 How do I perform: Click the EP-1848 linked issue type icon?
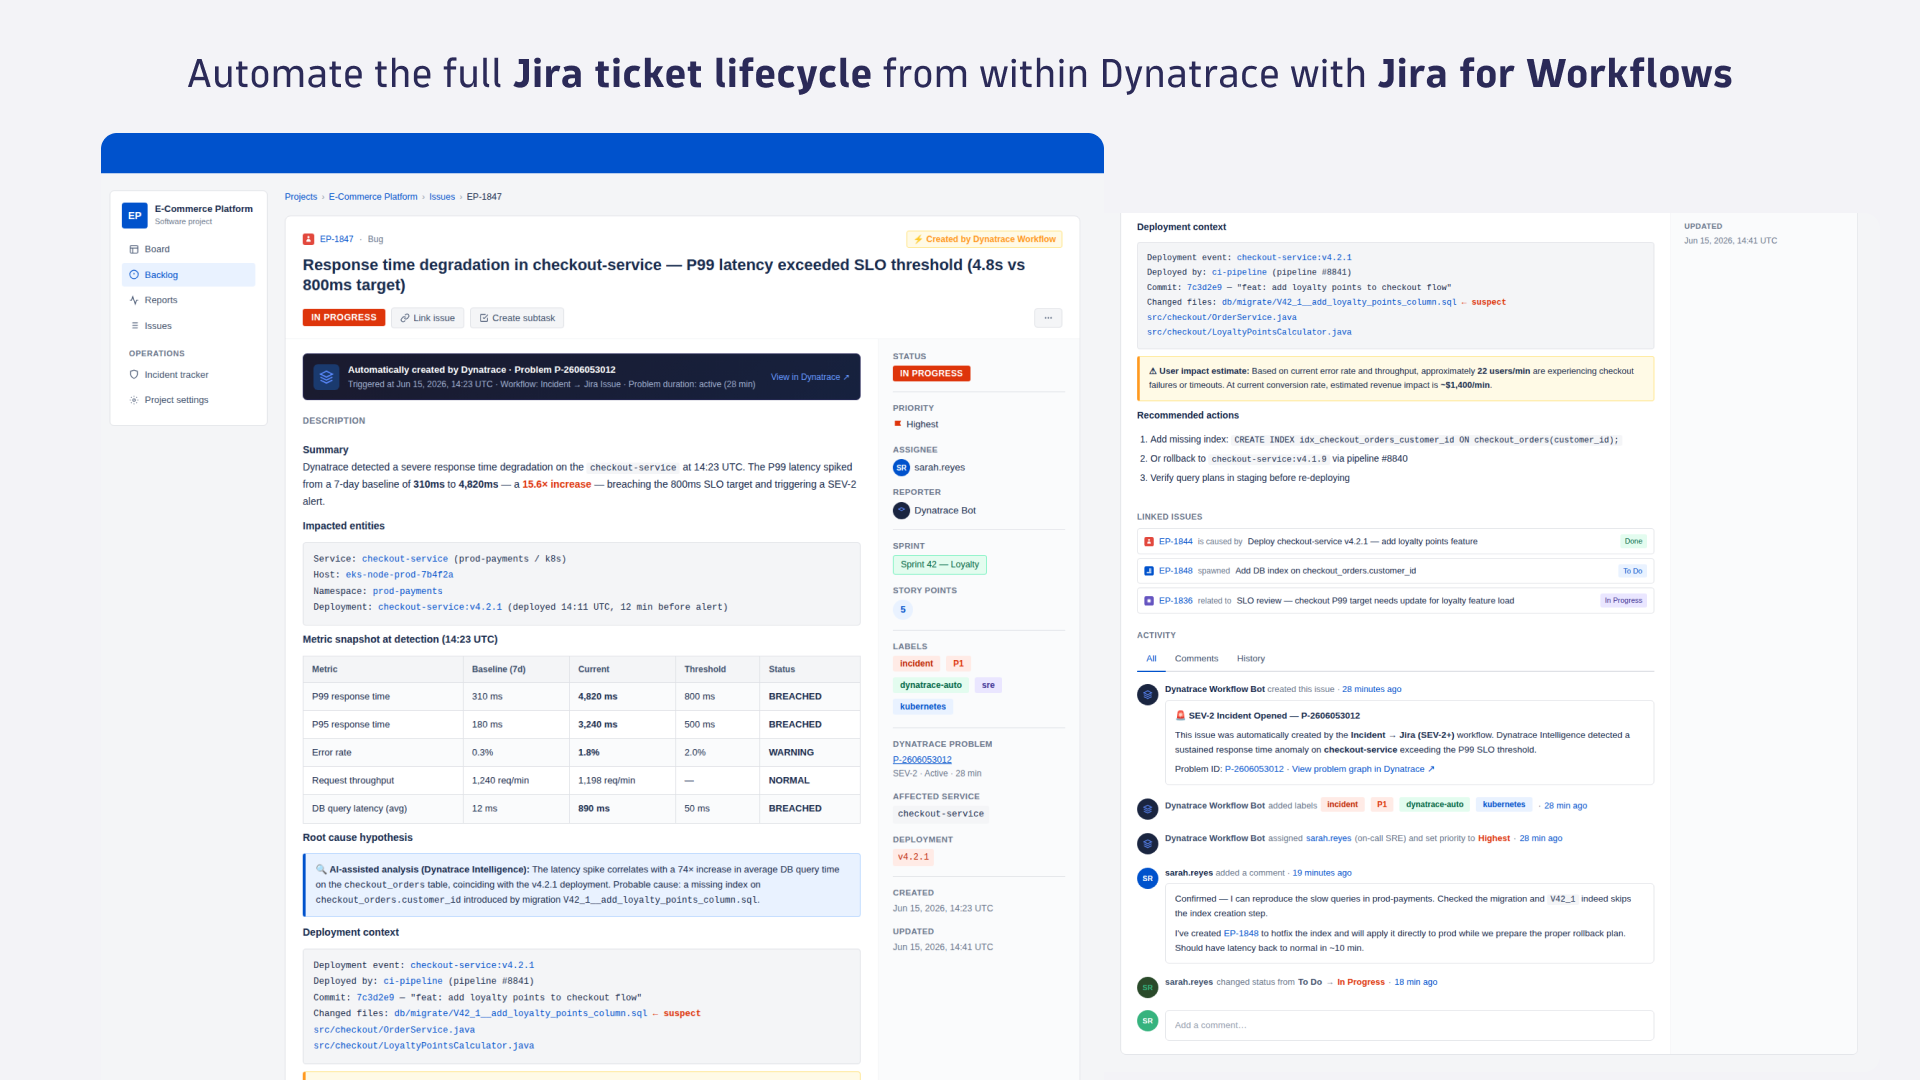1149,571
